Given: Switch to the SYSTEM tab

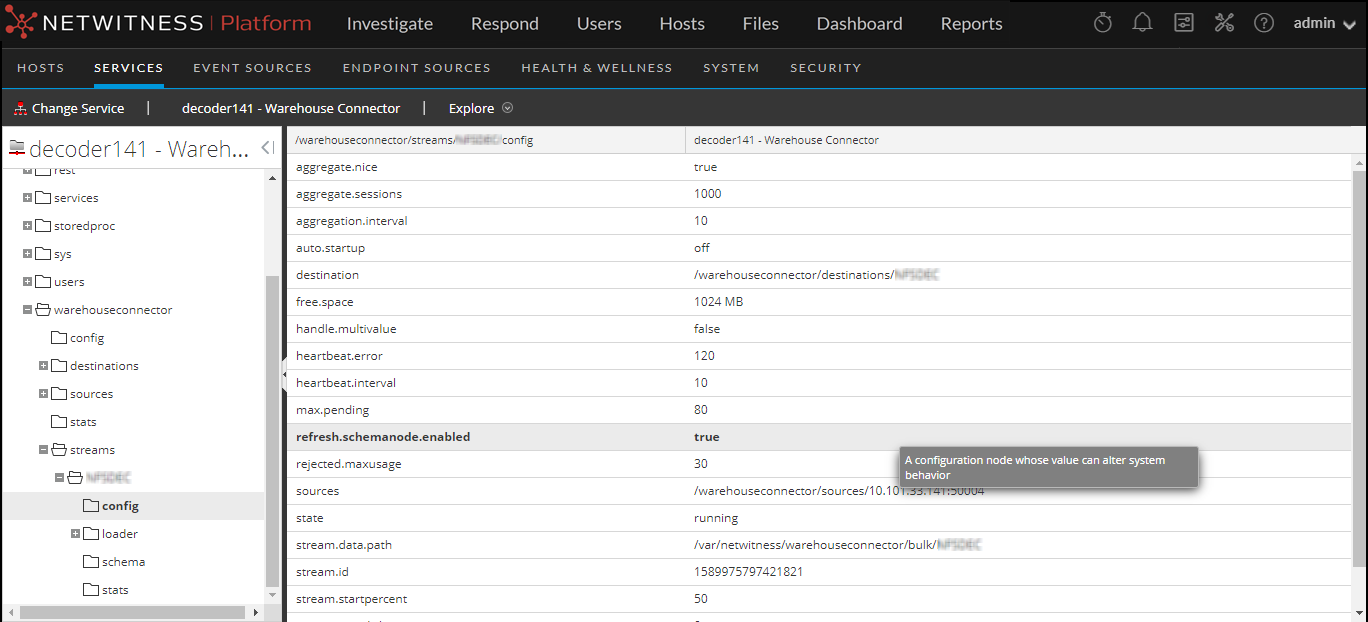Looking at the screenshot, I should (x=731, y=68).
